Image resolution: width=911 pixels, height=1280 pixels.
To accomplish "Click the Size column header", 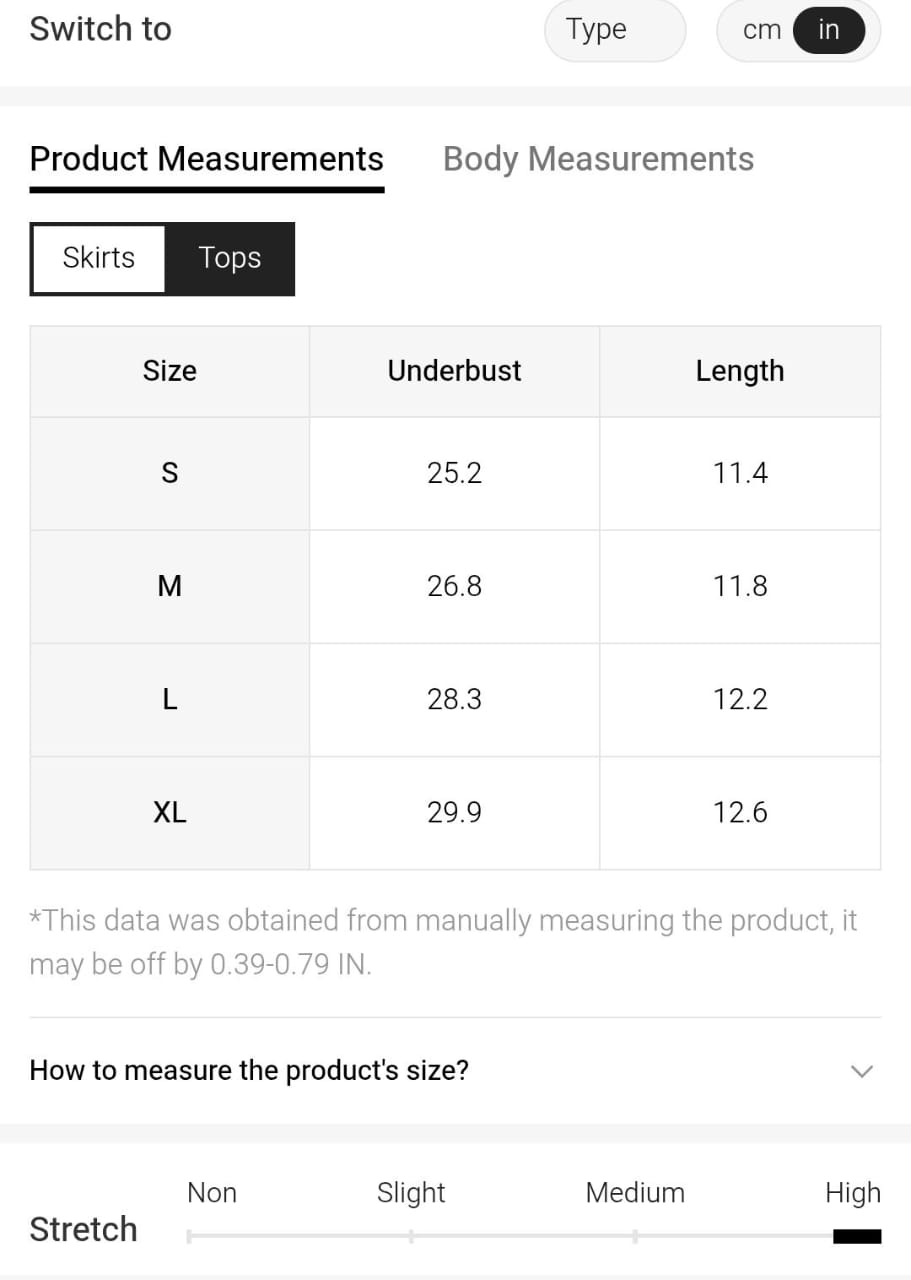I will tap(170, 371).
